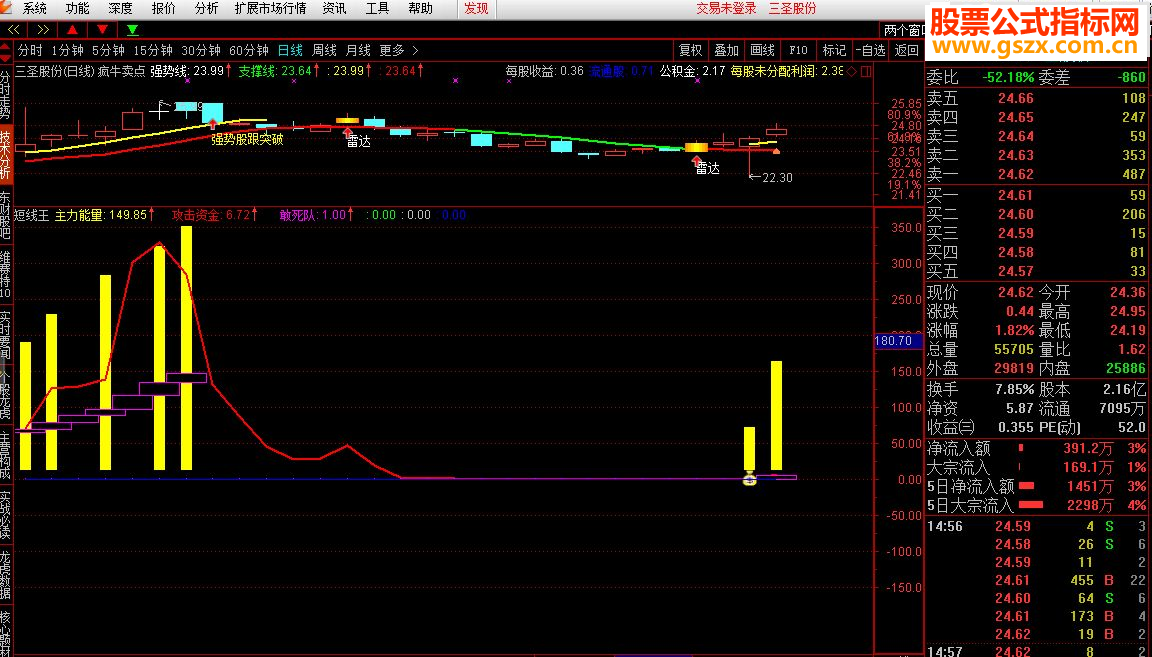Click the 卖一 price 24.62 row

tap(1037, 174)
